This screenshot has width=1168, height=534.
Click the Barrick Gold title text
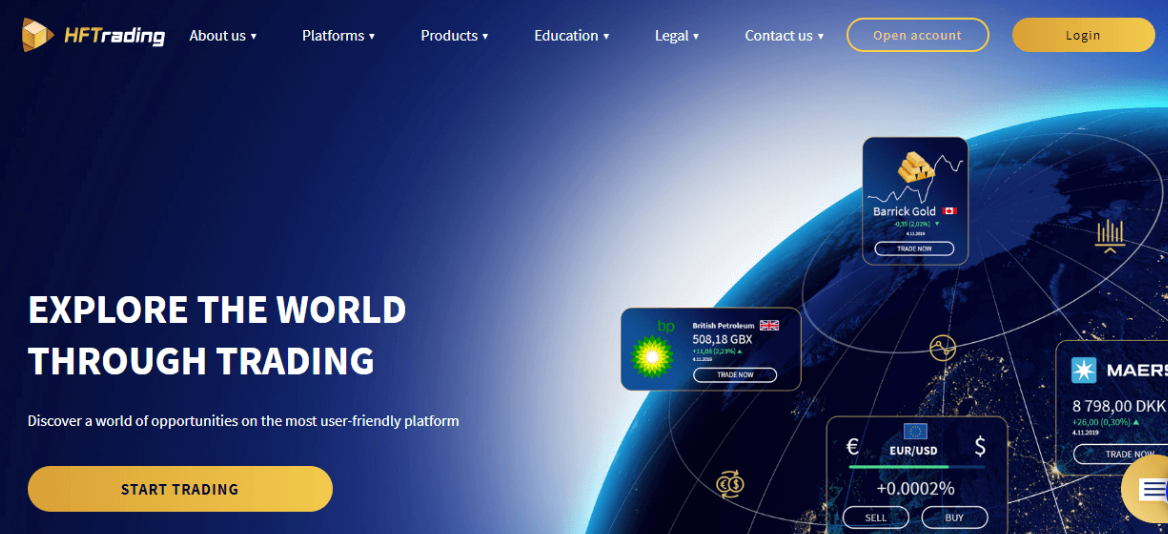pos(904,212)
